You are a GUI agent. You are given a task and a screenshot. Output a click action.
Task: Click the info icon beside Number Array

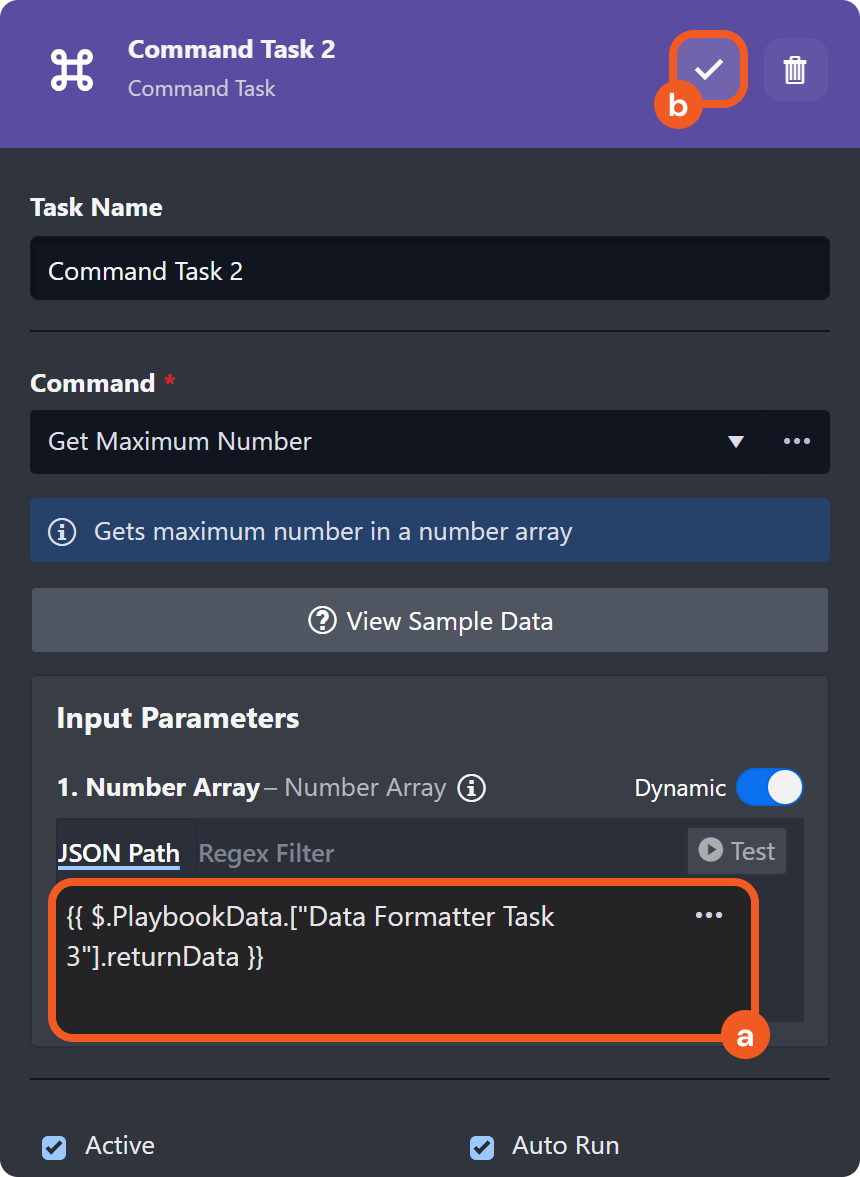471,788
